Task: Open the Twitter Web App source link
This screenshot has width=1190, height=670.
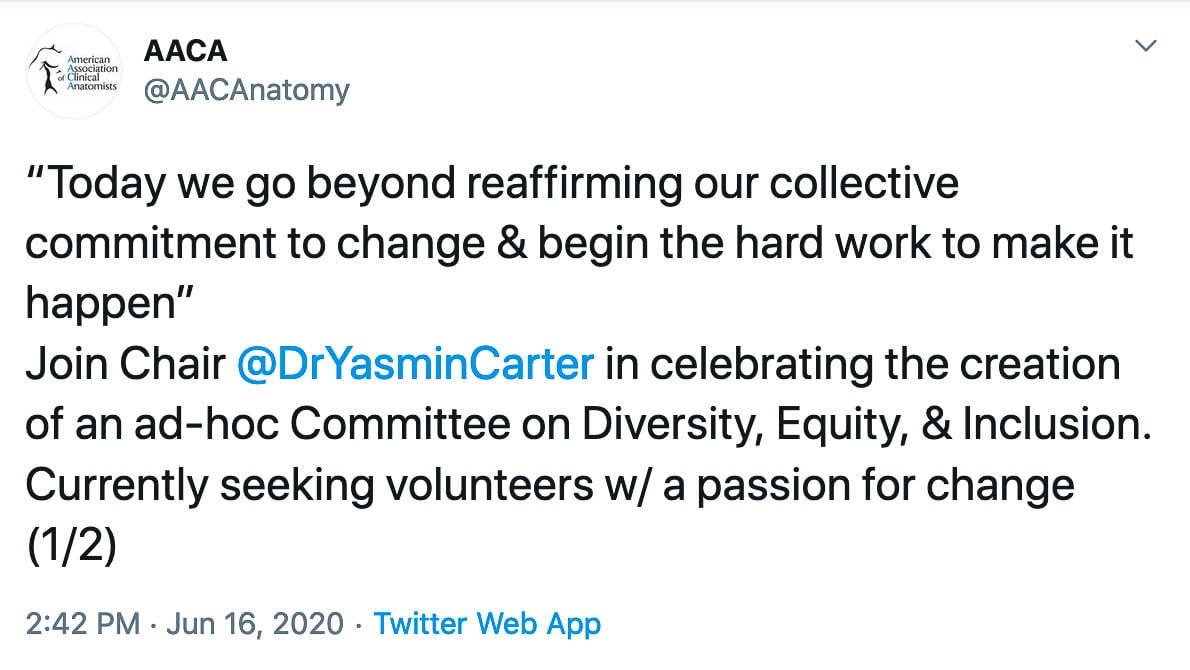Action: [x=487, y=625]
